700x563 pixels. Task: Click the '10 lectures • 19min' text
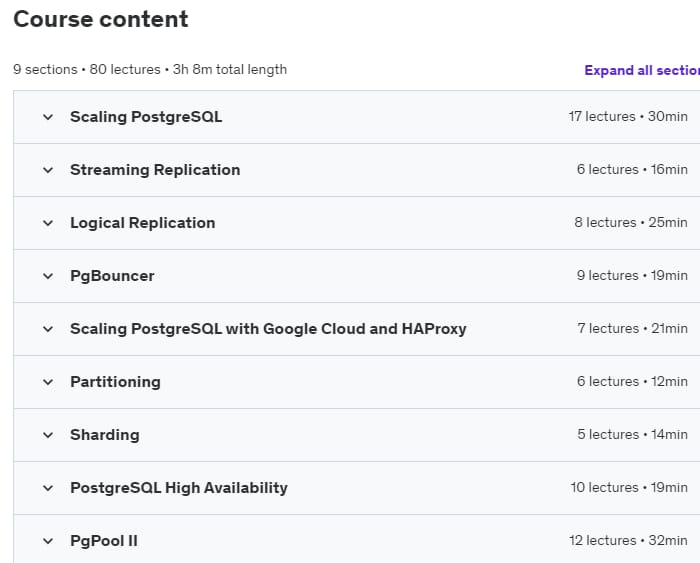(629, 488)
